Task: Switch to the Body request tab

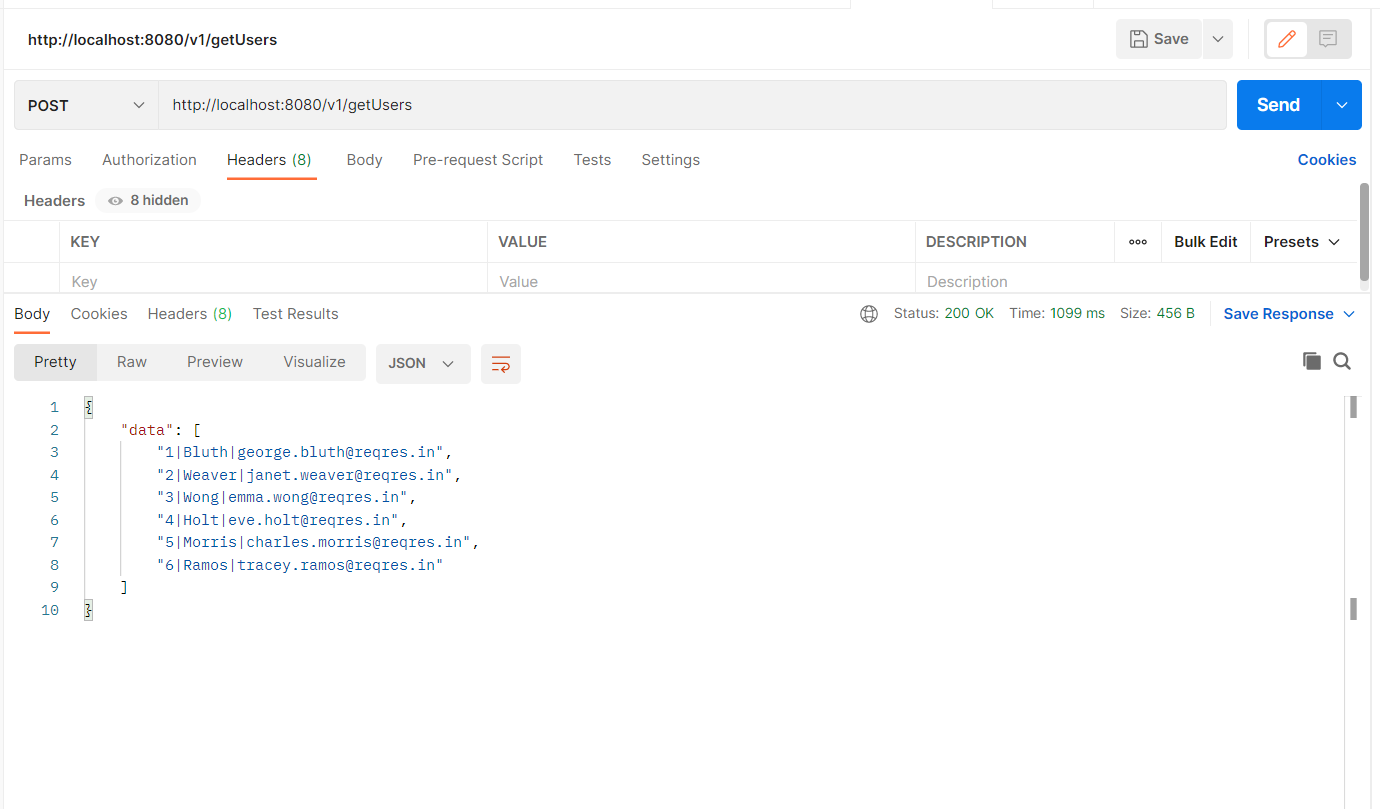Action: point(364,160)
